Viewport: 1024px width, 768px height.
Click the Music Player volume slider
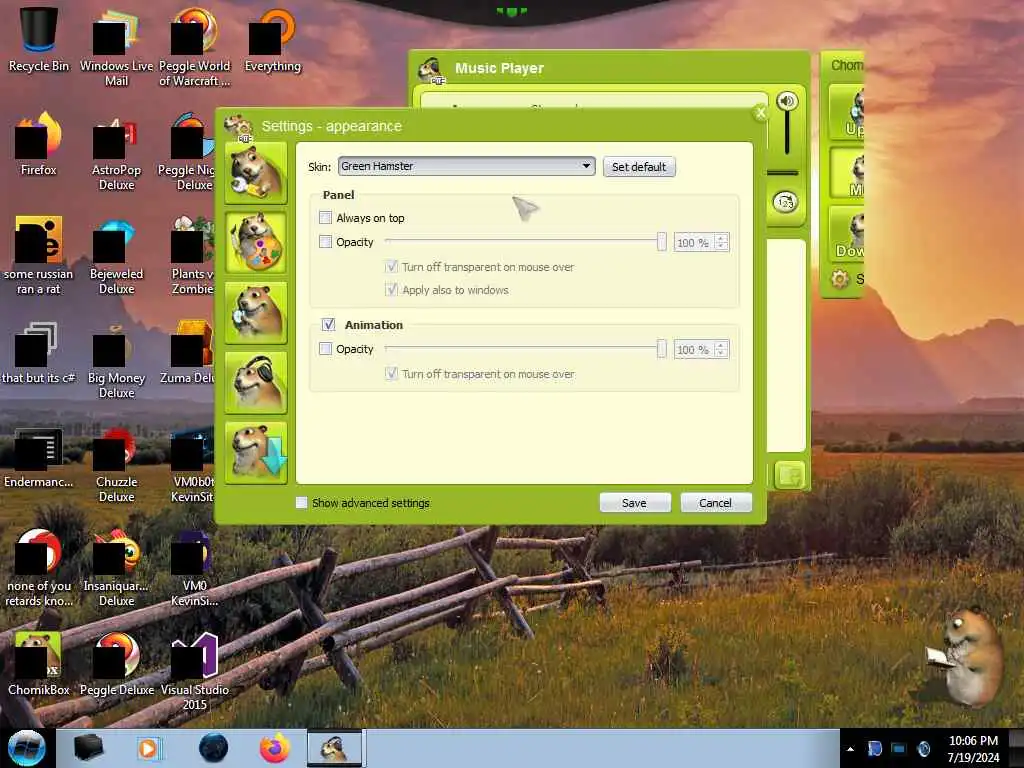(787, 133)
